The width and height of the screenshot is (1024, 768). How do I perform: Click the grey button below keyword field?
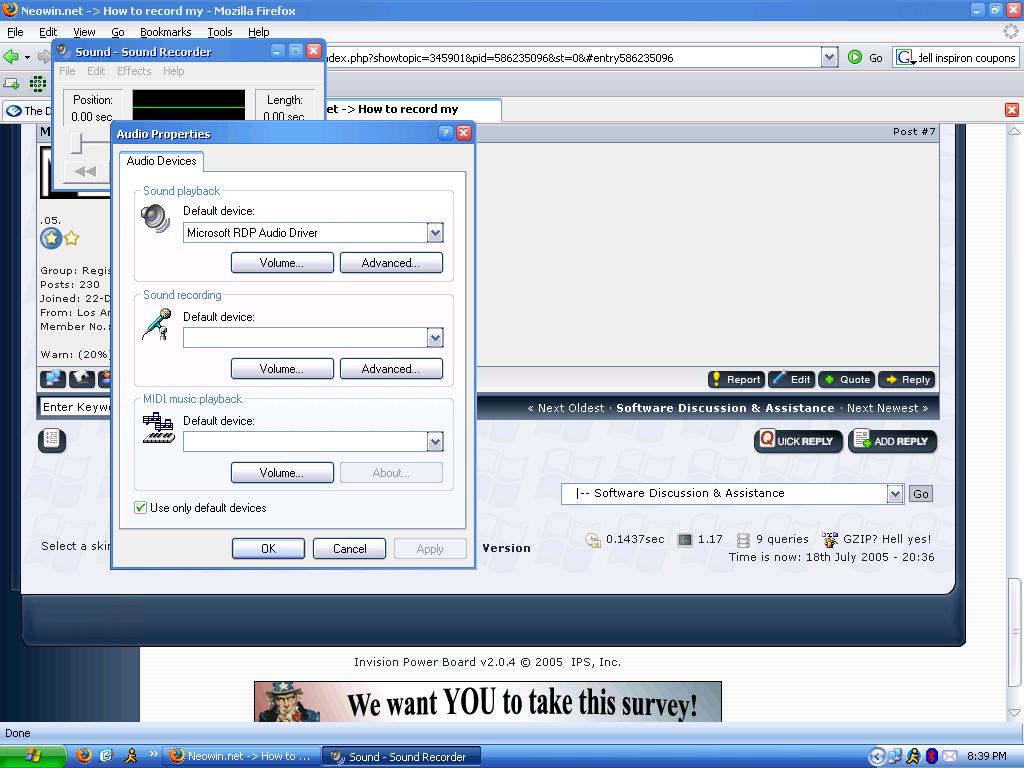point(52,440)
